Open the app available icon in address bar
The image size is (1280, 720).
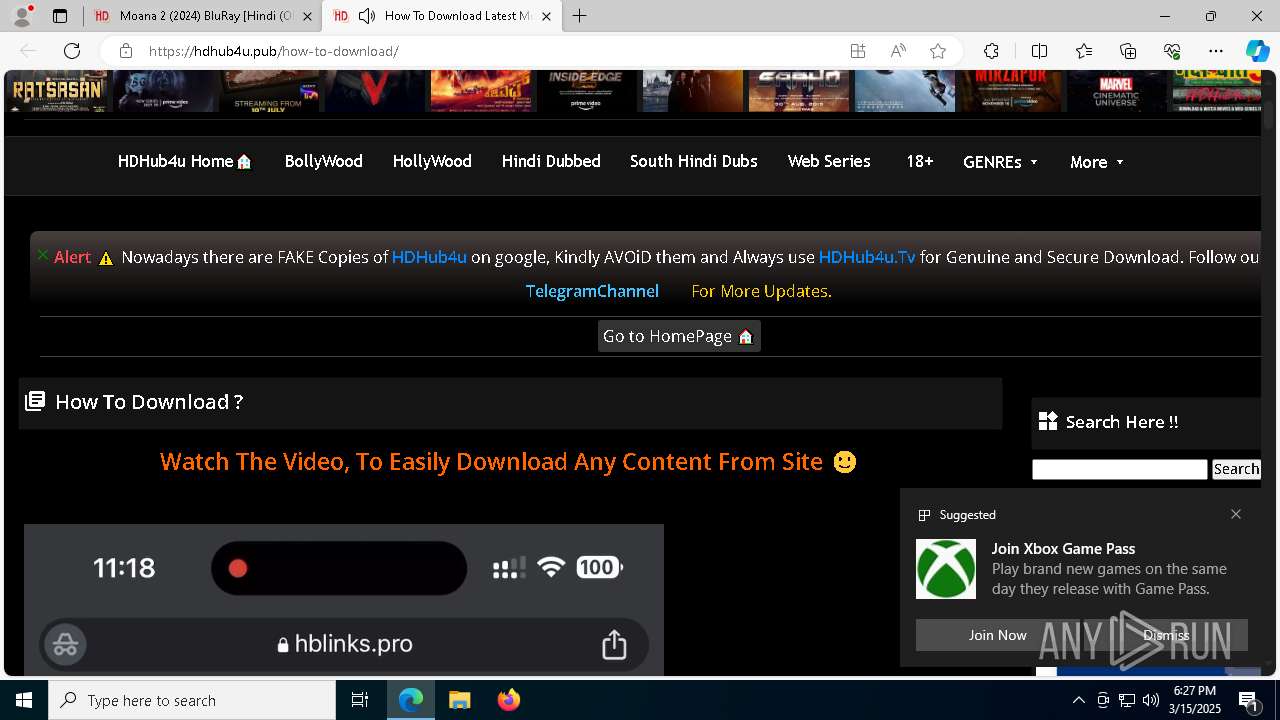pos(858,51)
